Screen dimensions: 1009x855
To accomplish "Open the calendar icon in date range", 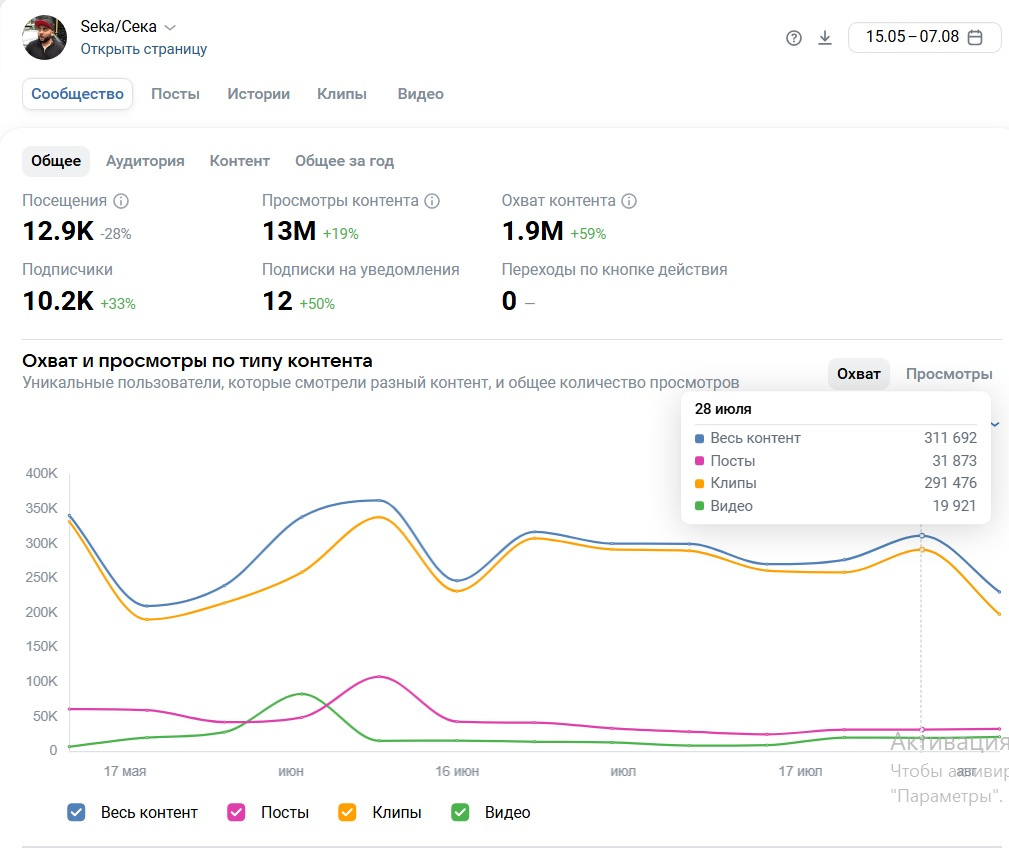I will tap(975, 37).
